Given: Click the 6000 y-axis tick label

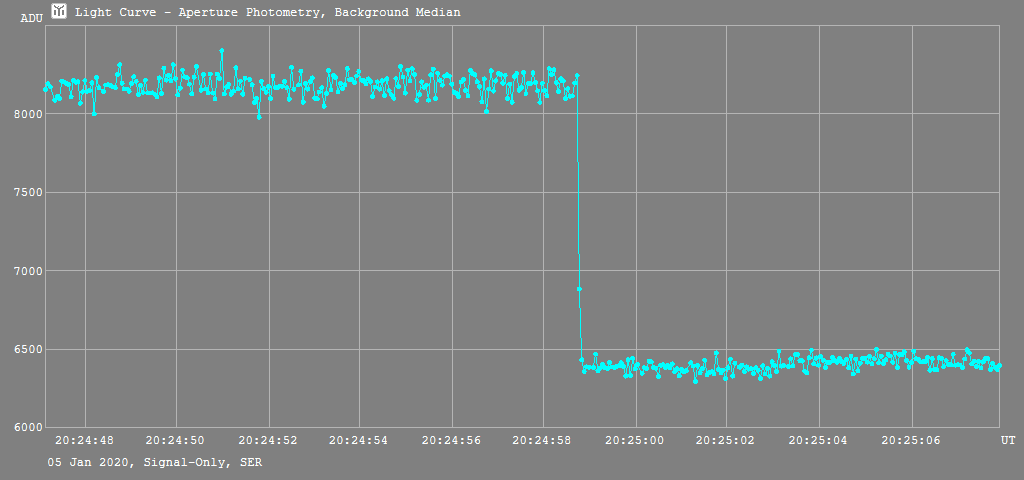Looking at the screenshot, I should (27, 428).
